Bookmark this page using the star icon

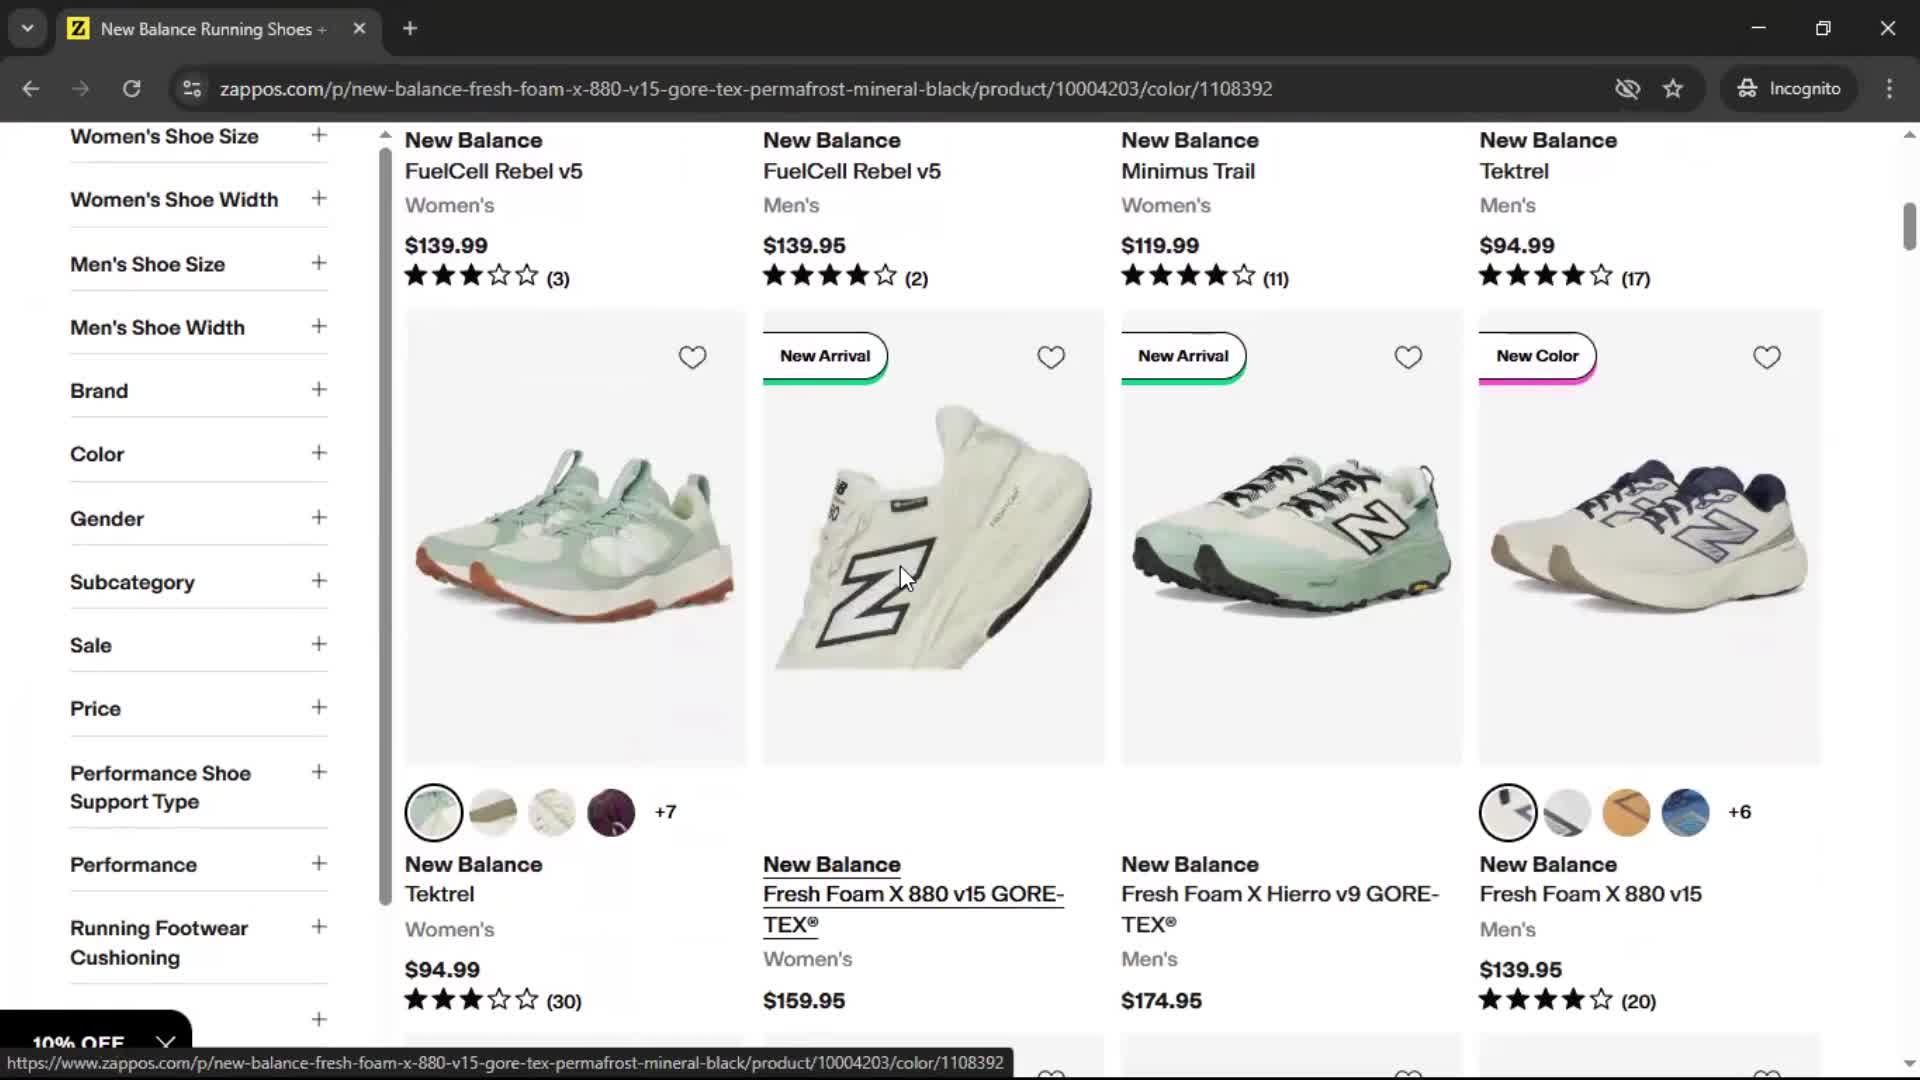point(1673,89)
